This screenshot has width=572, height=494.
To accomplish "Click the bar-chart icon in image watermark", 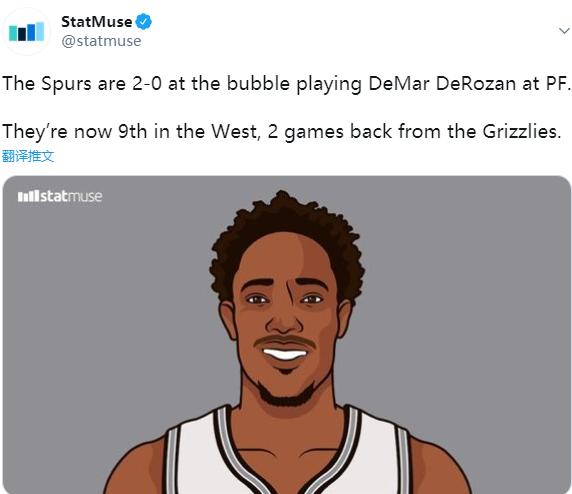I will coord(28,196).
